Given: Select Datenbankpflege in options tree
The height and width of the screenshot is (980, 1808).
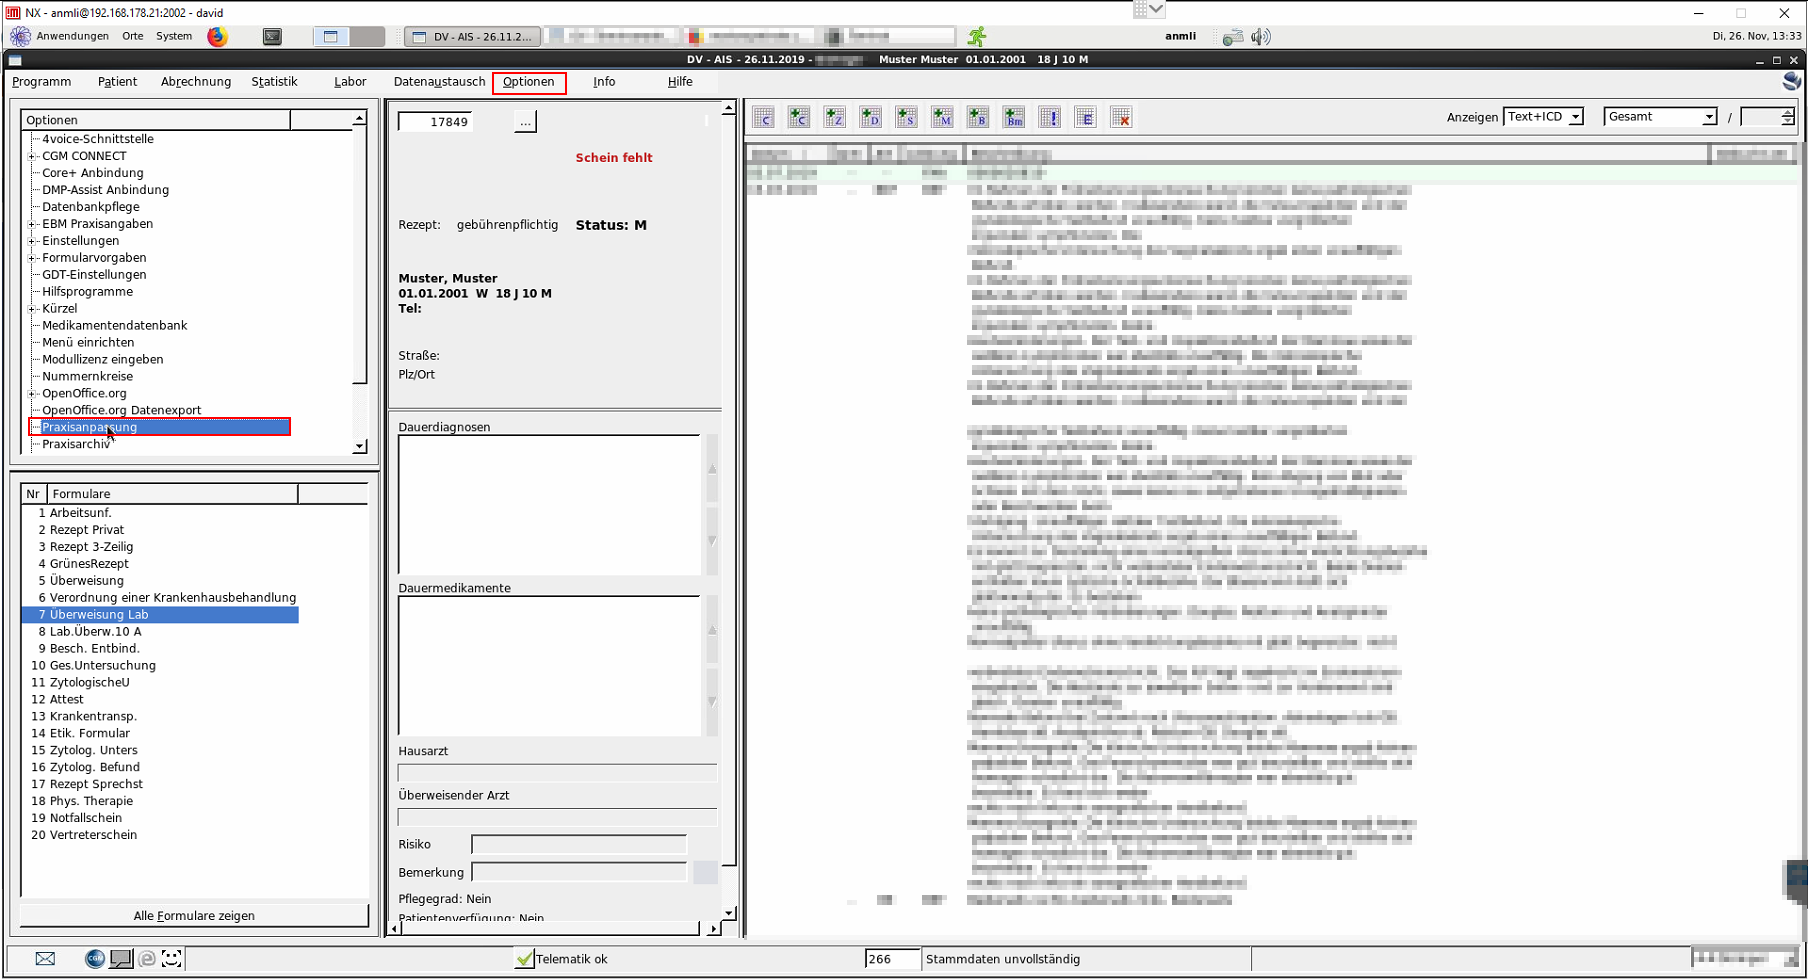Looking at the screenshot, I should [91, 207].
